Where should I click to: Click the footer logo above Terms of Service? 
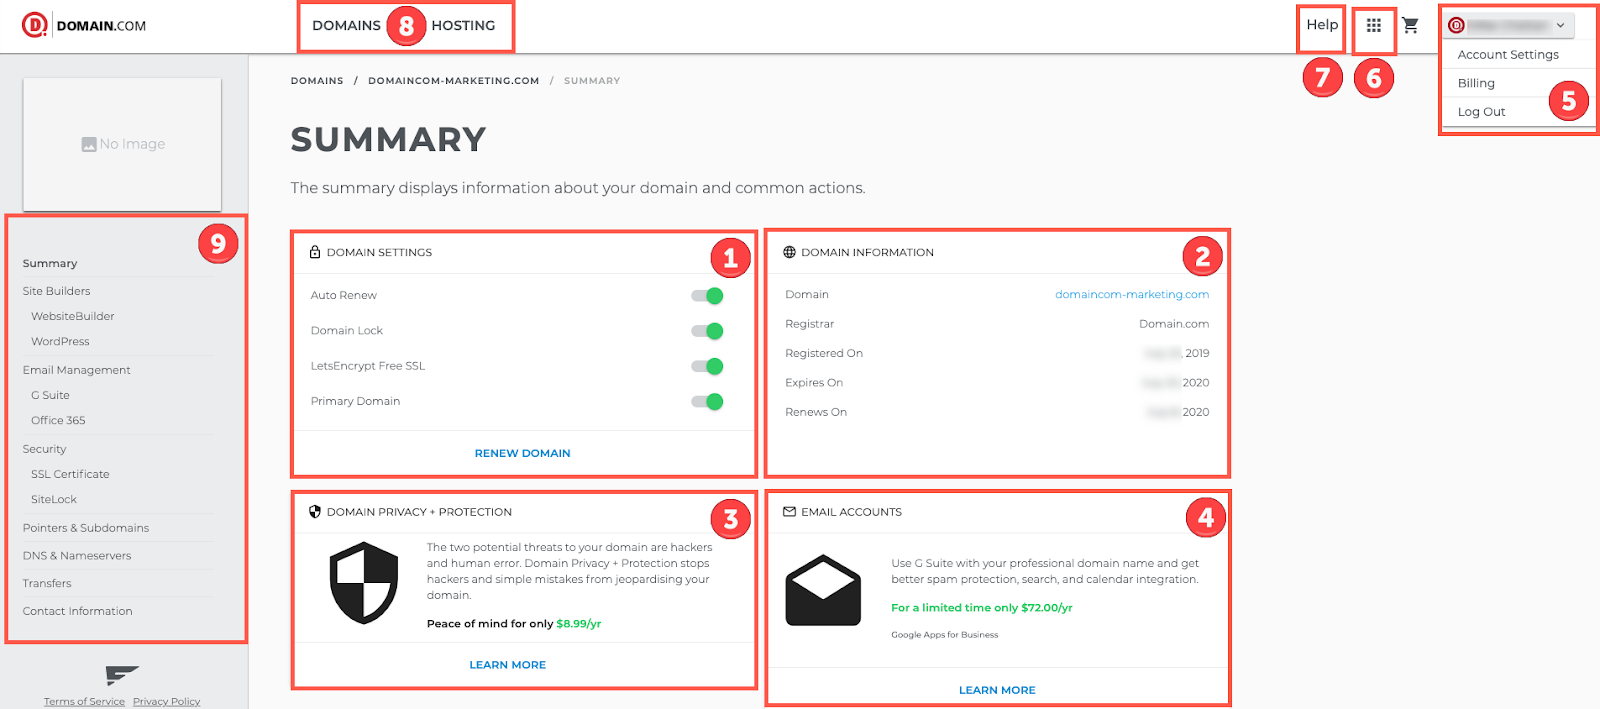tap(122, 676)
